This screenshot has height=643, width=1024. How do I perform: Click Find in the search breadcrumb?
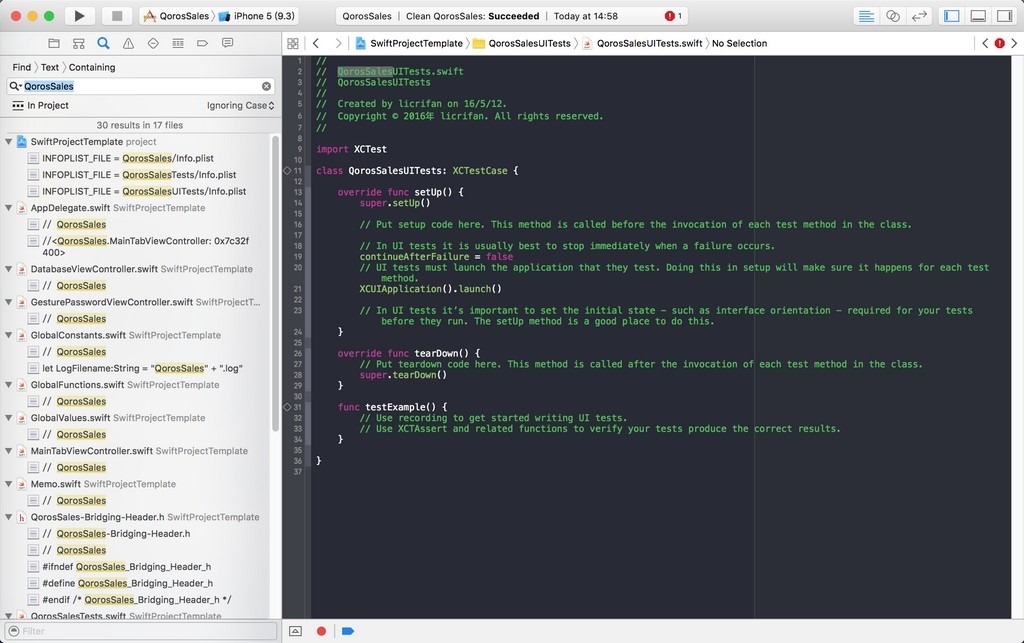click(x=22, y=67)
